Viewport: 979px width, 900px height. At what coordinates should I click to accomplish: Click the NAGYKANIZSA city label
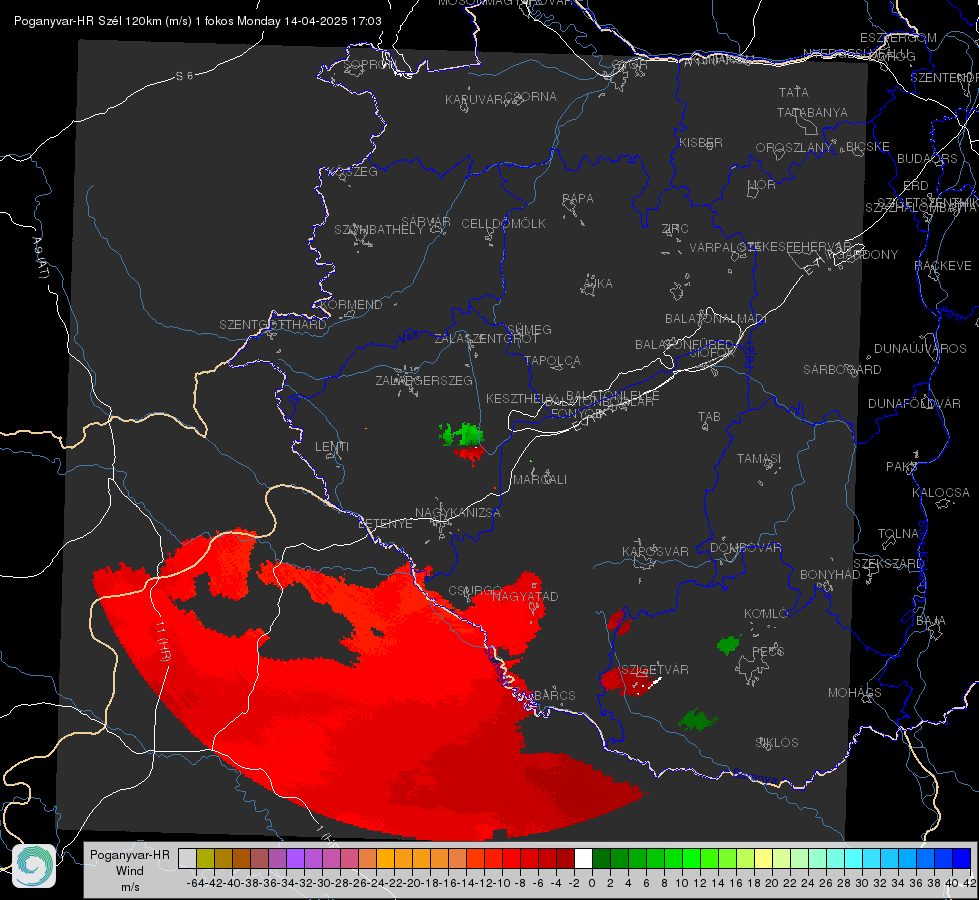point(458,513)
